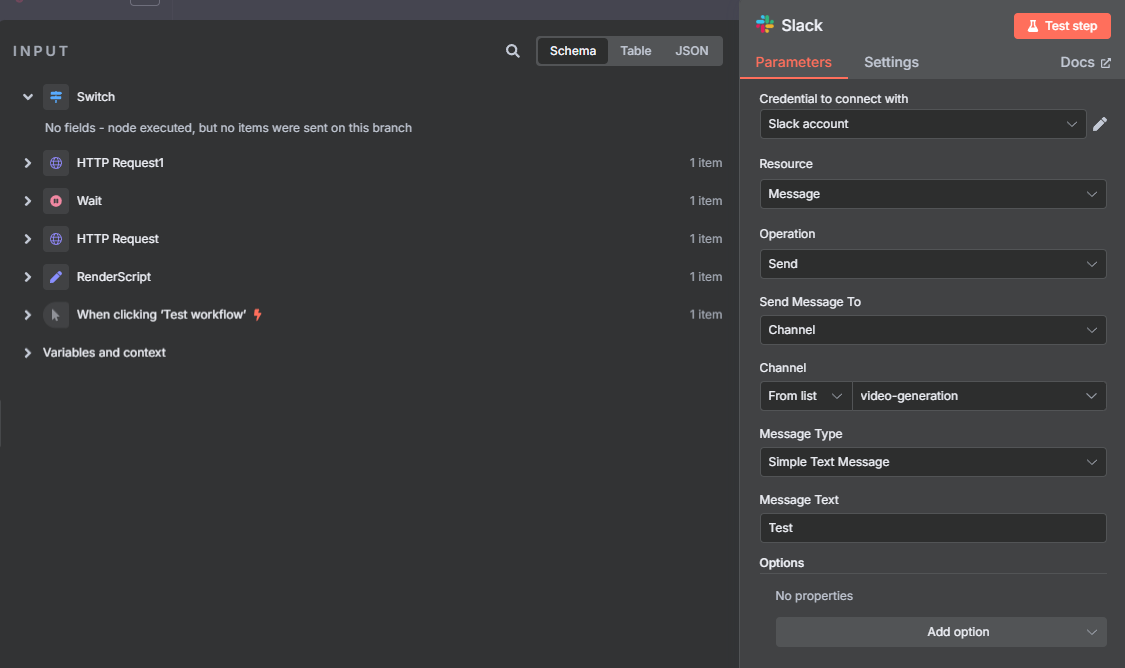Click the manual trigger cursor icon
Screen dimensions: 1125x668
pos(56,315)
